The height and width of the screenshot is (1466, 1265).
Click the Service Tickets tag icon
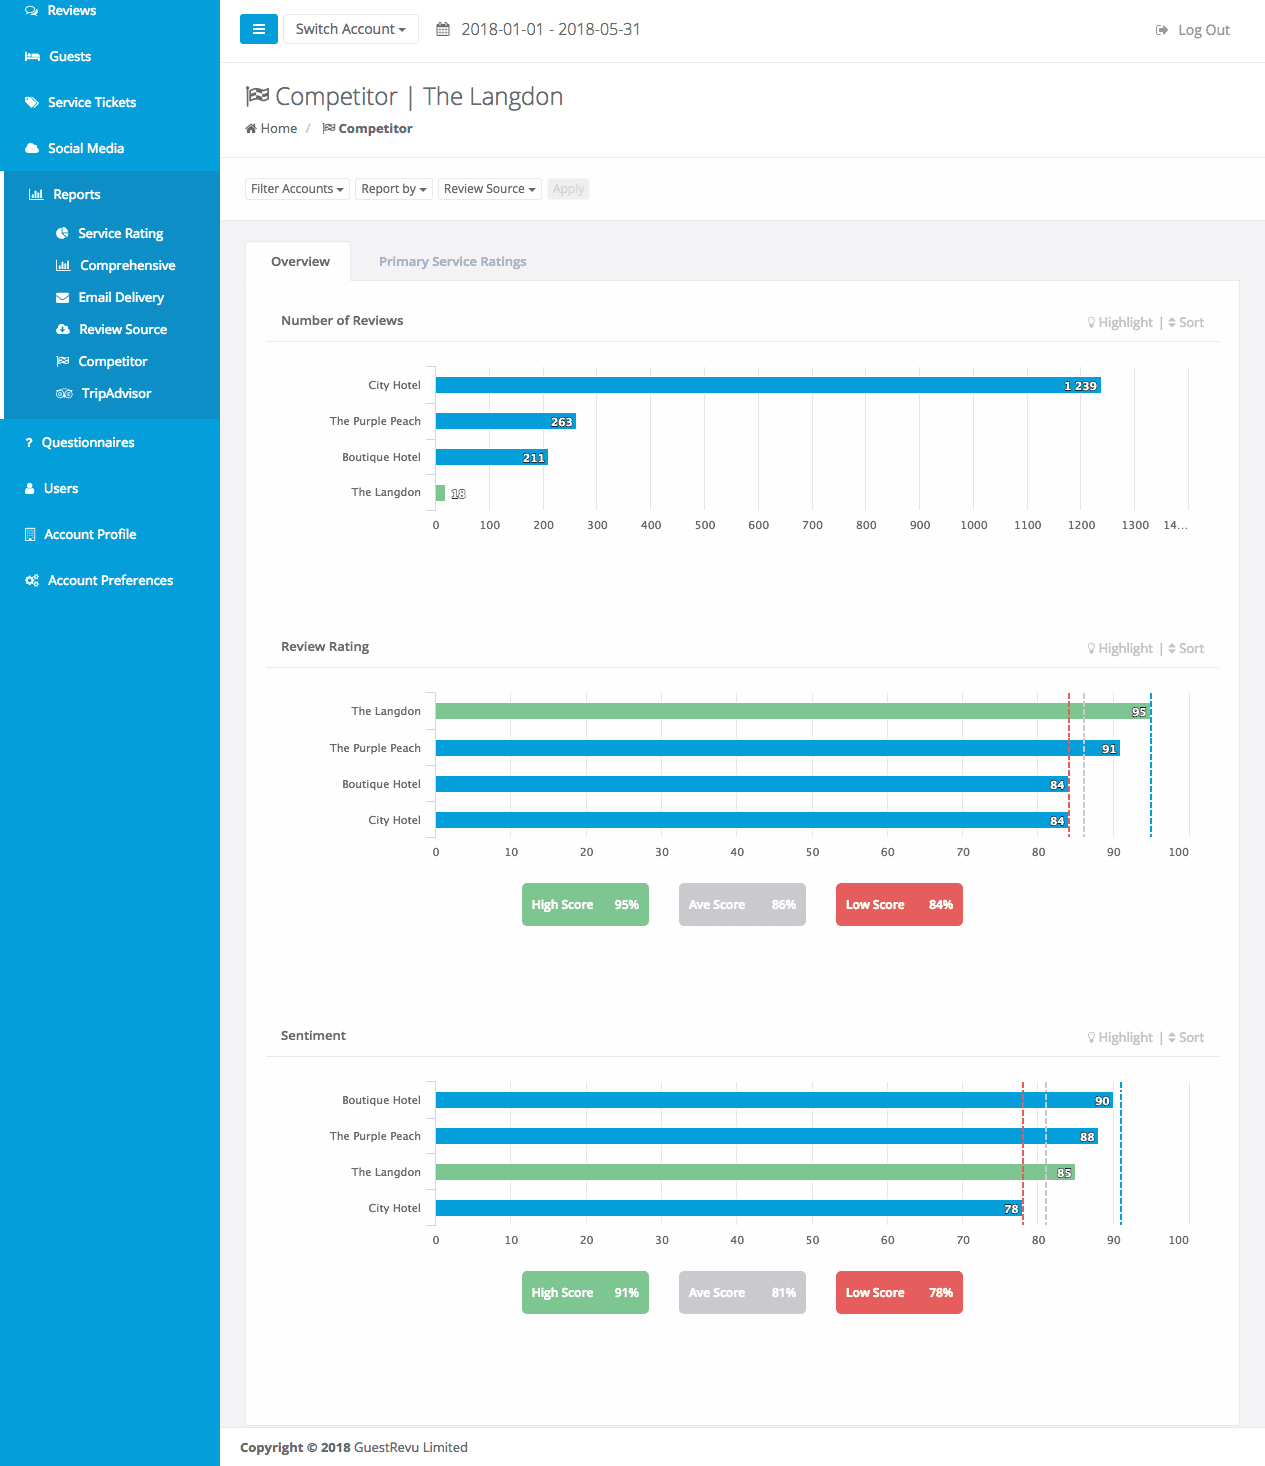(32, 102)
